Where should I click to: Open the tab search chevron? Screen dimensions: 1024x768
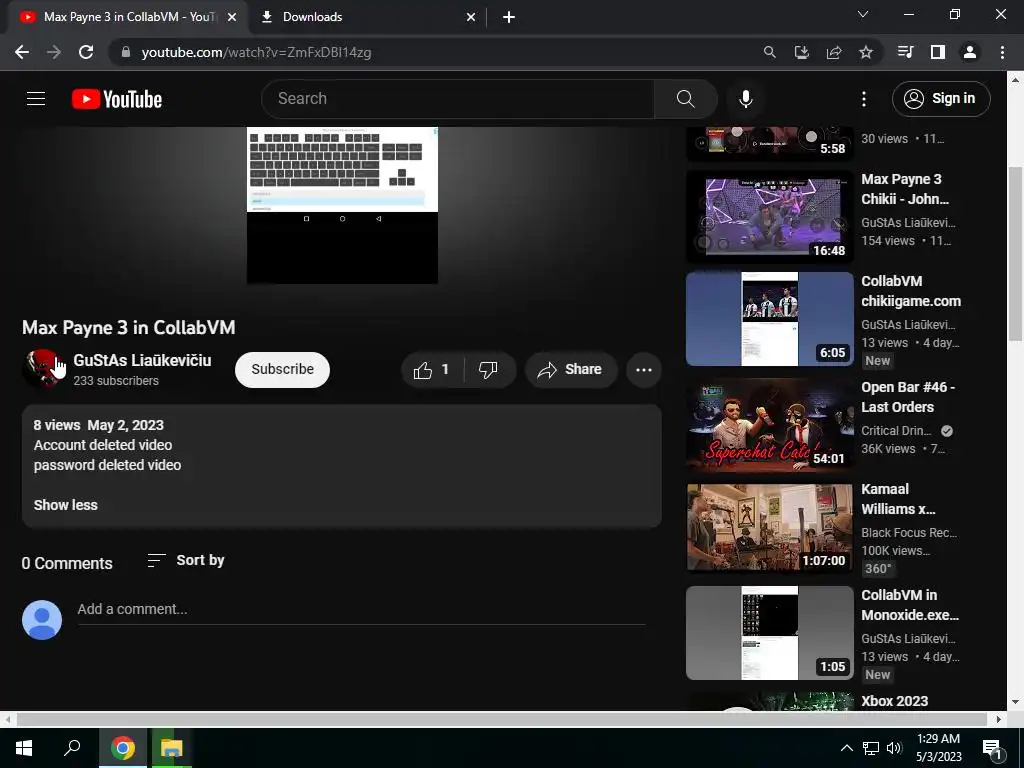point(863,14)
